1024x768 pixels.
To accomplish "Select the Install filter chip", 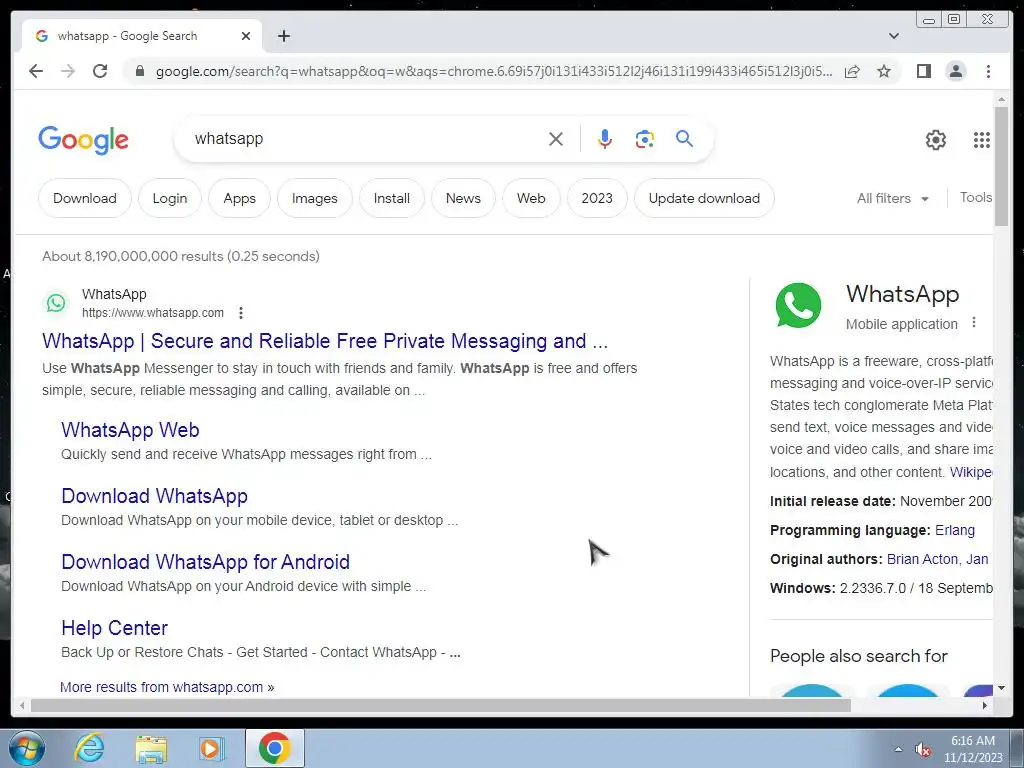I will (392, 198).
